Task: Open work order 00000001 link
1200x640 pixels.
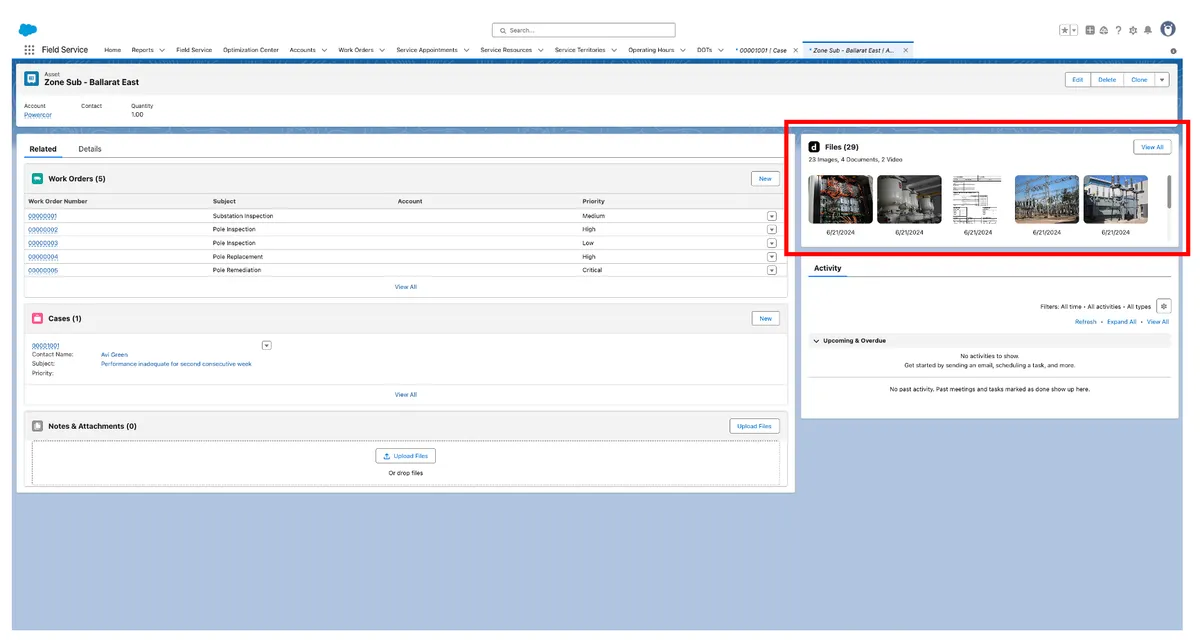Action: (x=42, y=216)
